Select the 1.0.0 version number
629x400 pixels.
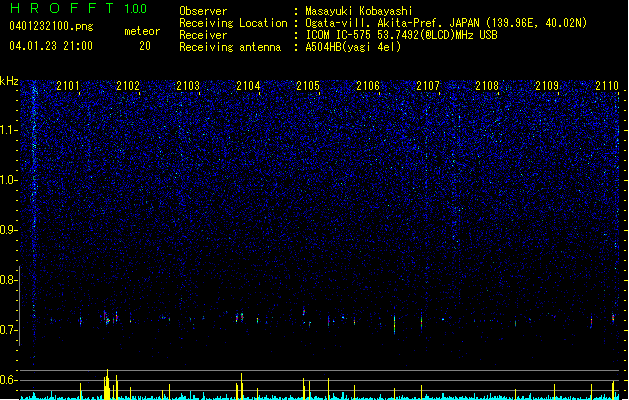point(136,9)
